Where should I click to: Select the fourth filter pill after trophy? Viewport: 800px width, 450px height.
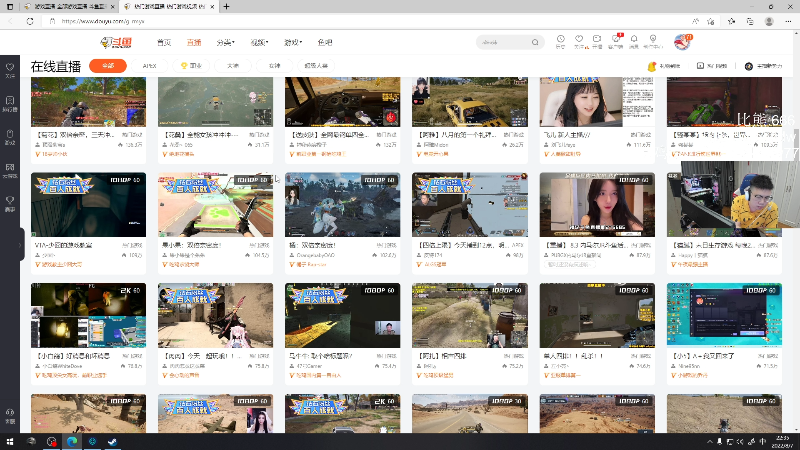click(233, 66)
